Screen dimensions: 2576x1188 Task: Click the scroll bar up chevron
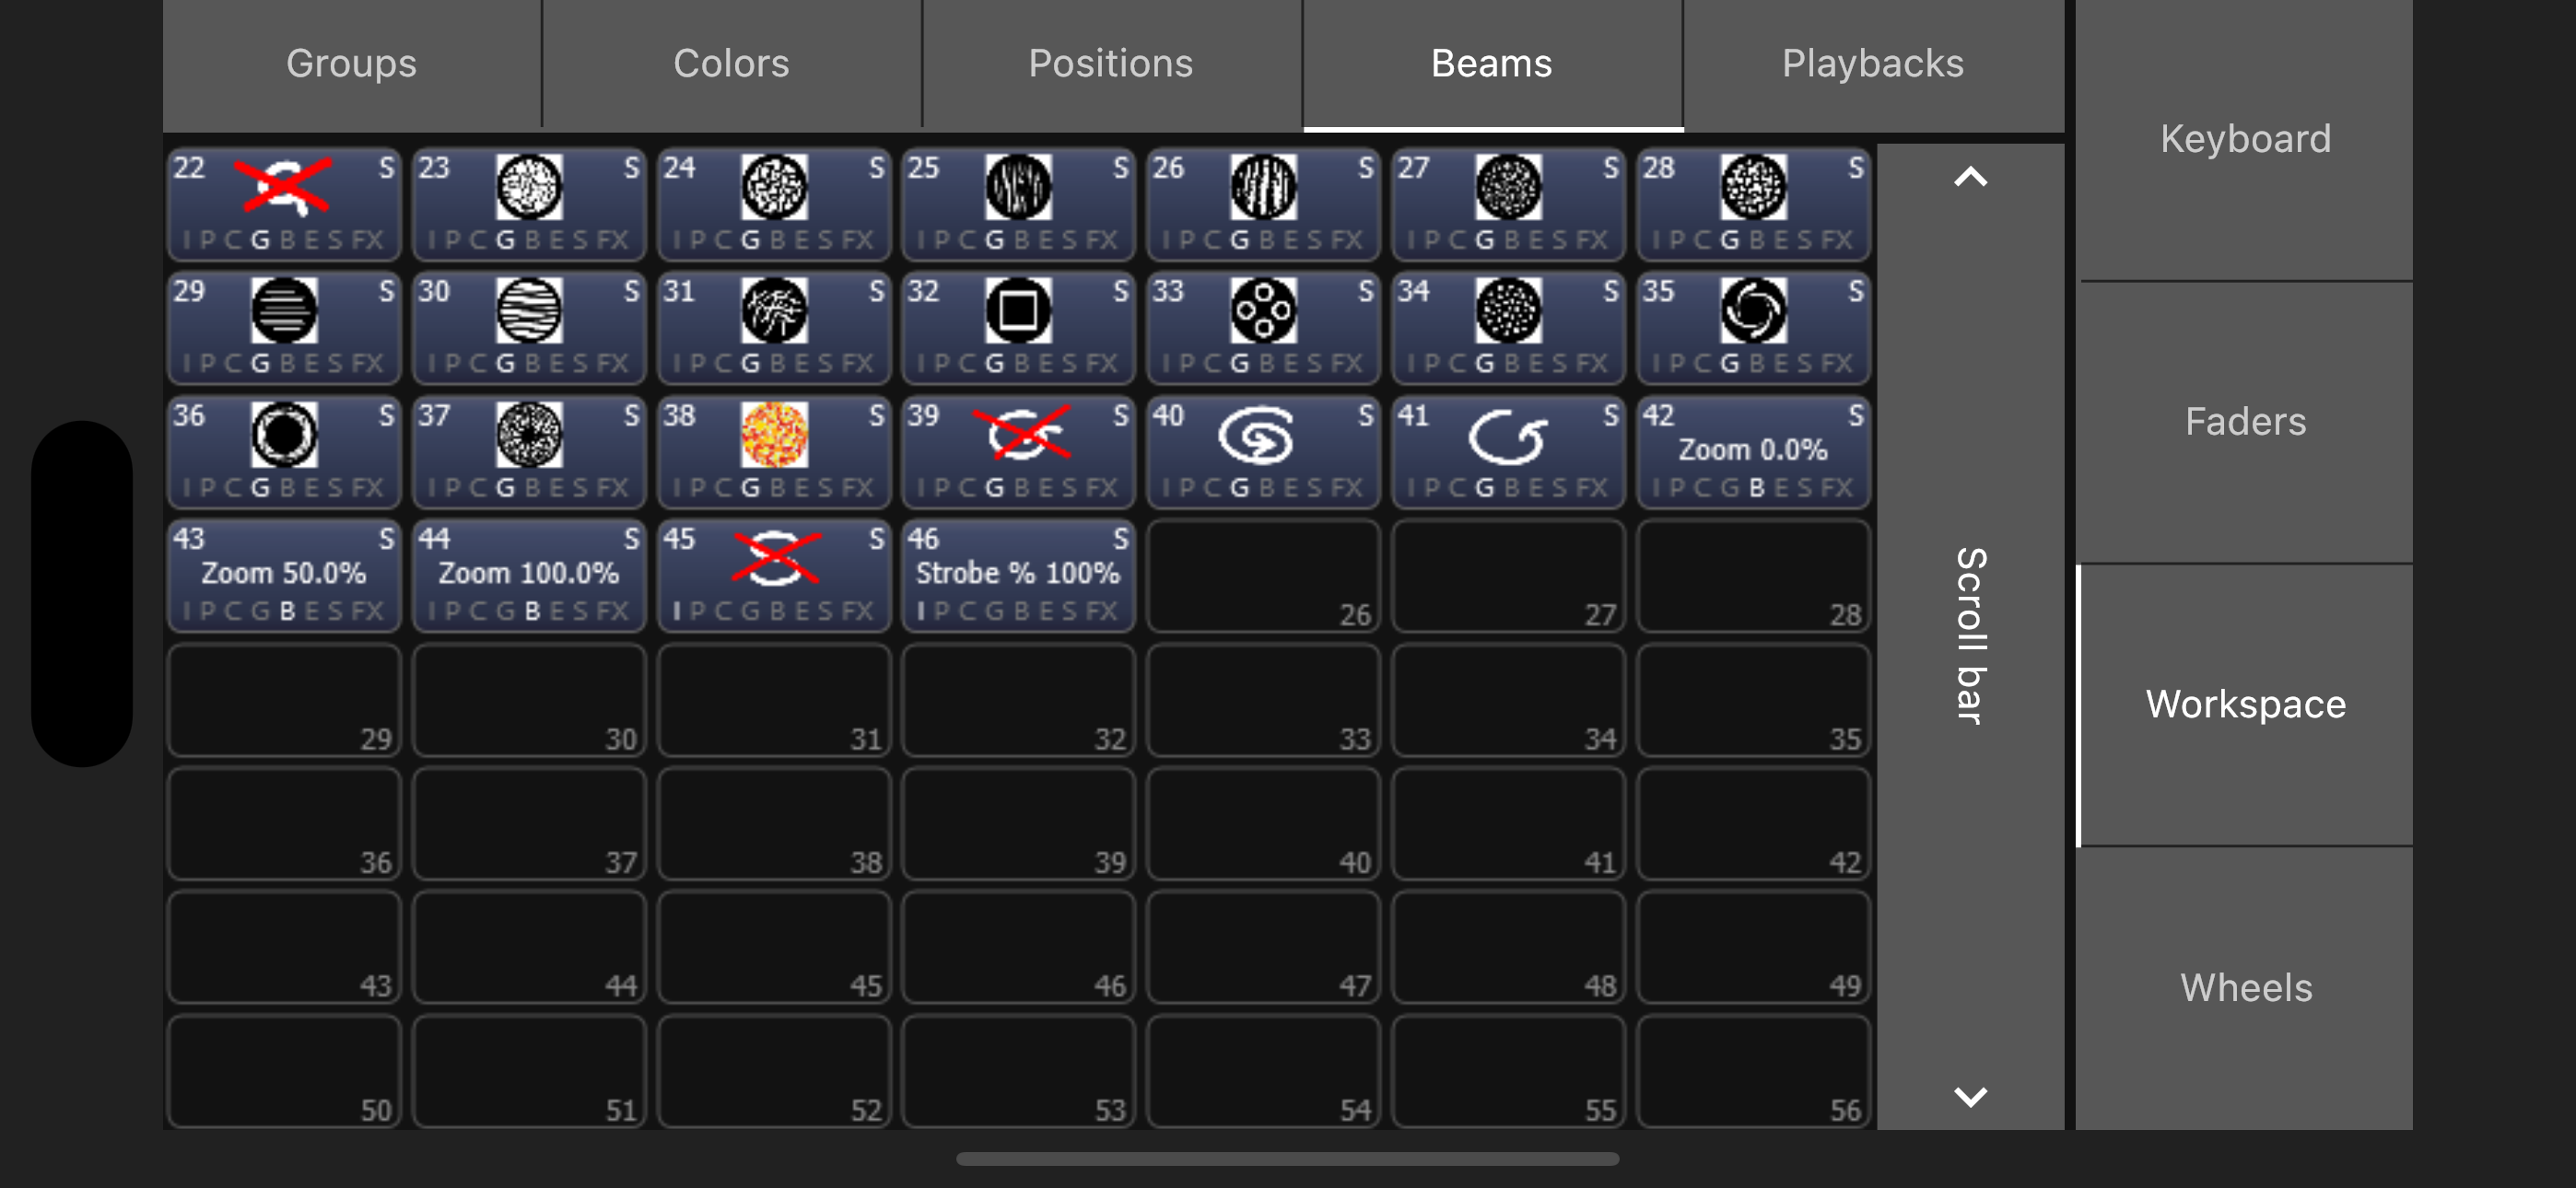coord(1970,178)
